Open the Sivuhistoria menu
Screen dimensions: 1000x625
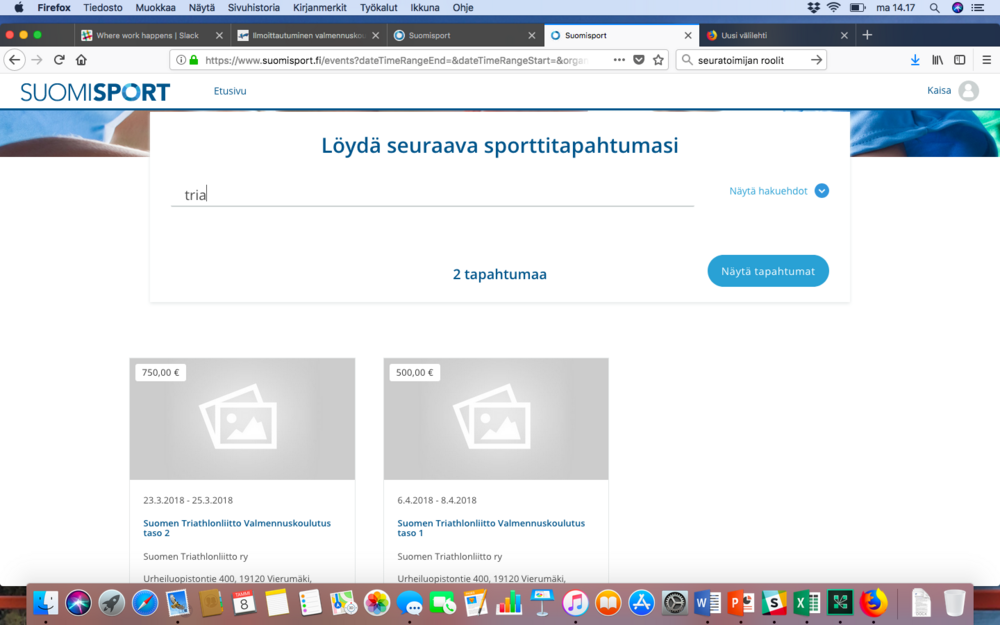[x=254, y=8]
